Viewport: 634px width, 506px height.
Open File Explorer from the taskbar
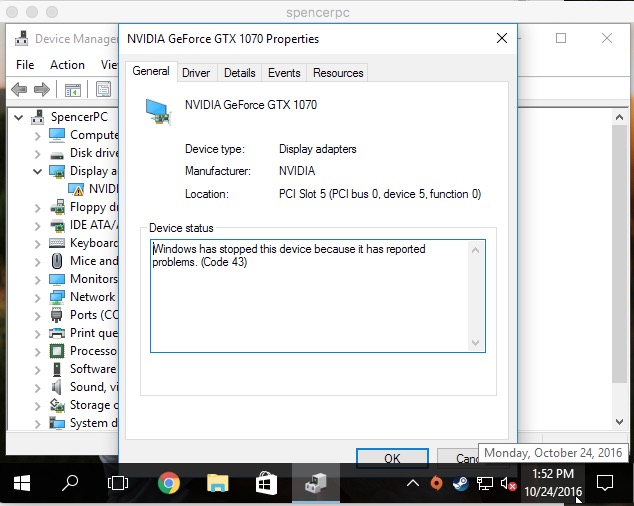coord(218,483)
